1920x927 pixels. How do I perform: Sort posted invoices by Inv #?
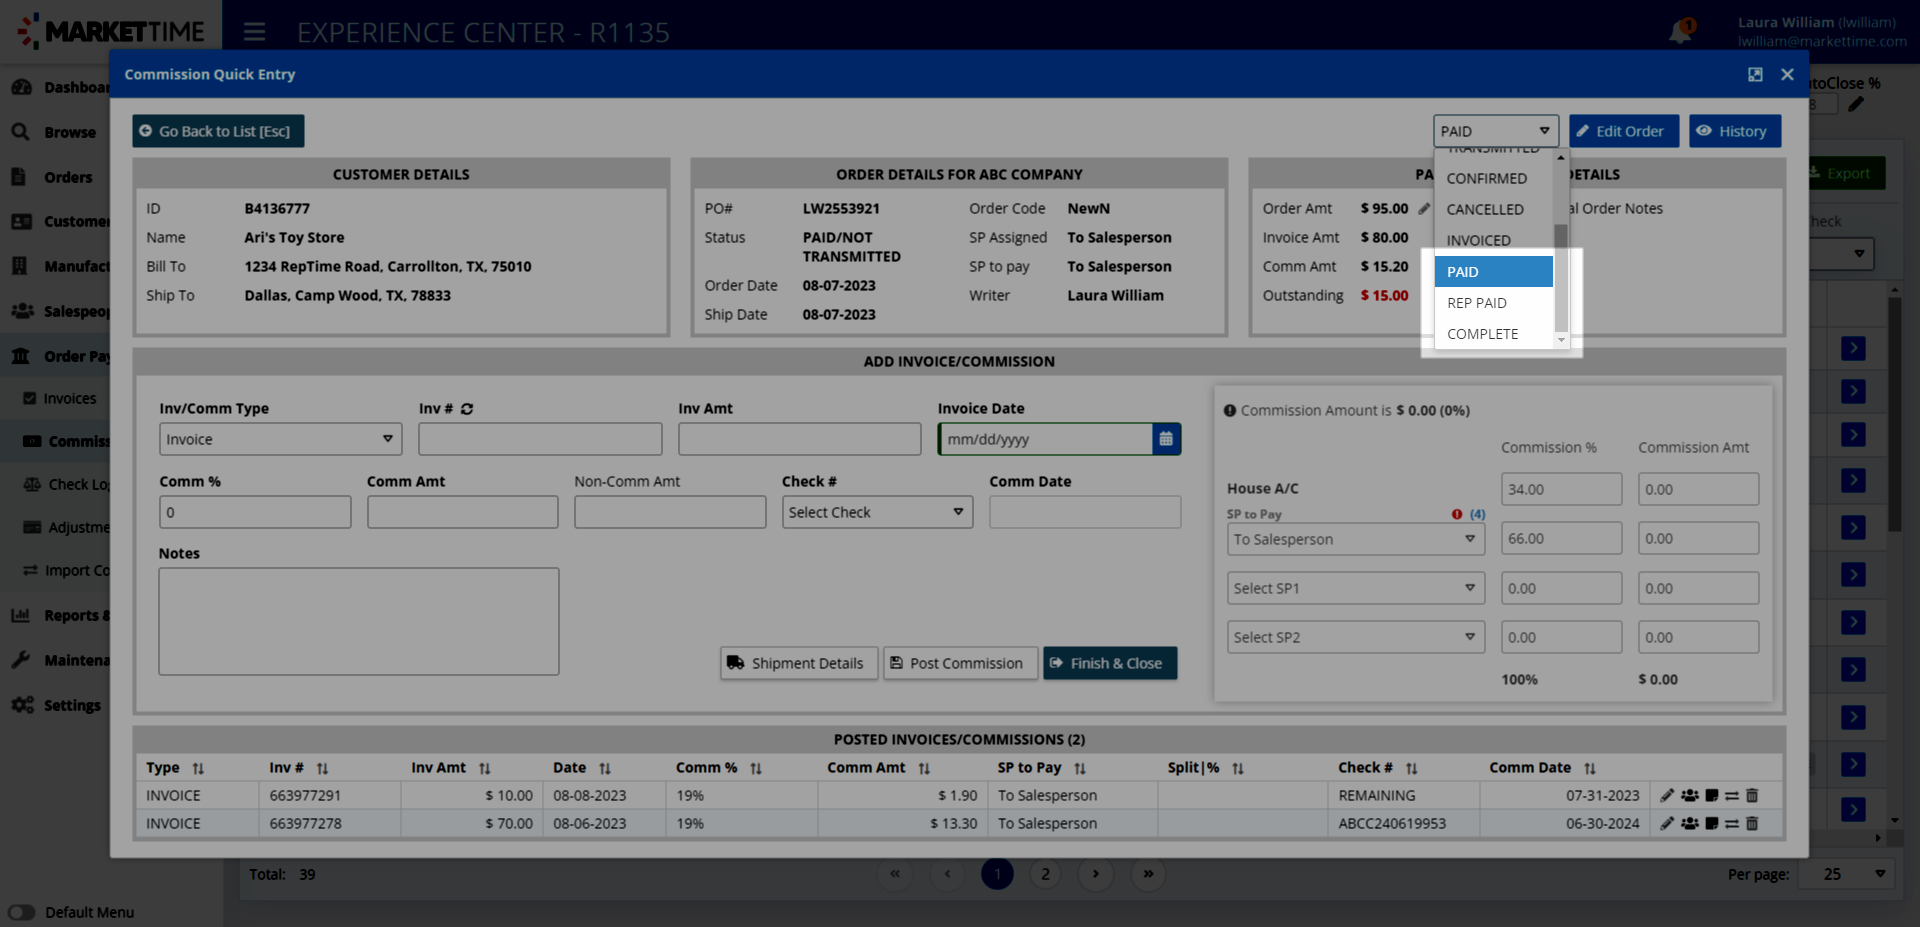(x=322, y=769)
